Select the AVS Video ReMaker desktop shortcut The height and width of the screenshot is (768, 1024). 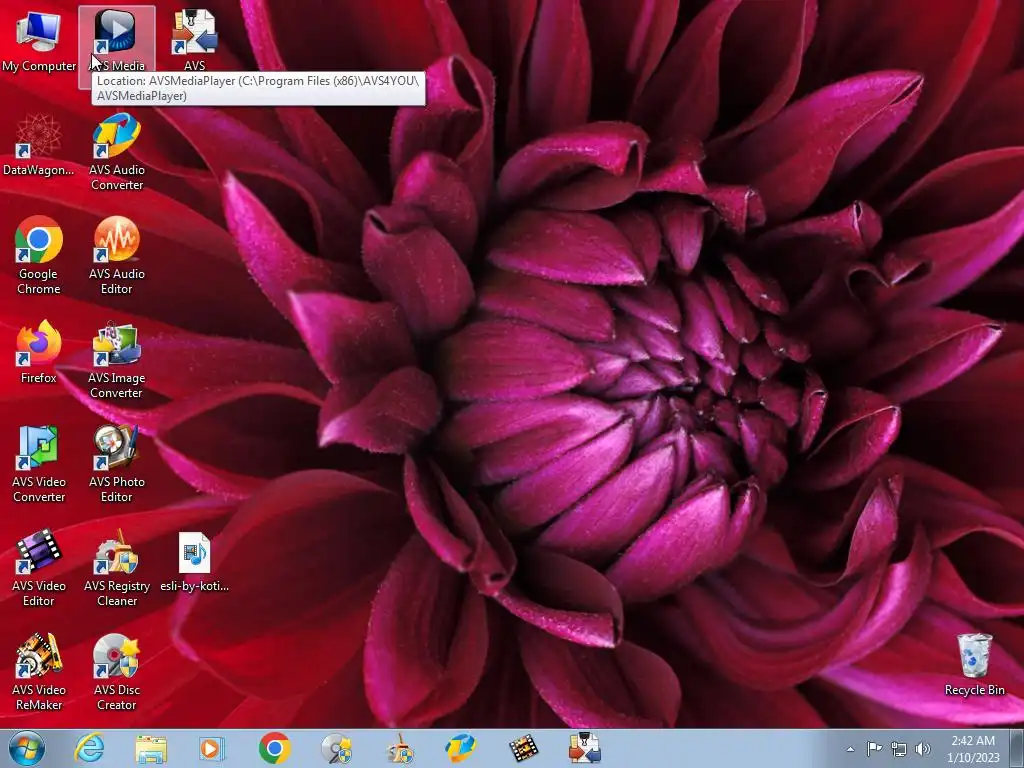(39, 672)
